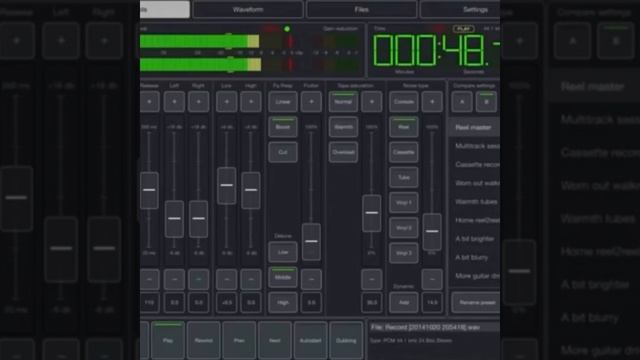Screen dimensions: 640x360
Task: Open the Files tab
Action: (x=362, y=9)
